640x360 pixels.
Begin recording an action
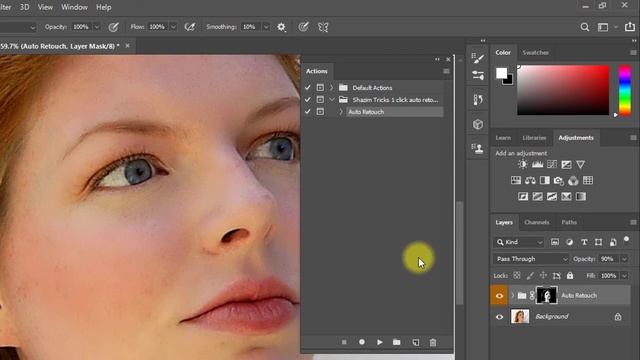click(362, 342)
